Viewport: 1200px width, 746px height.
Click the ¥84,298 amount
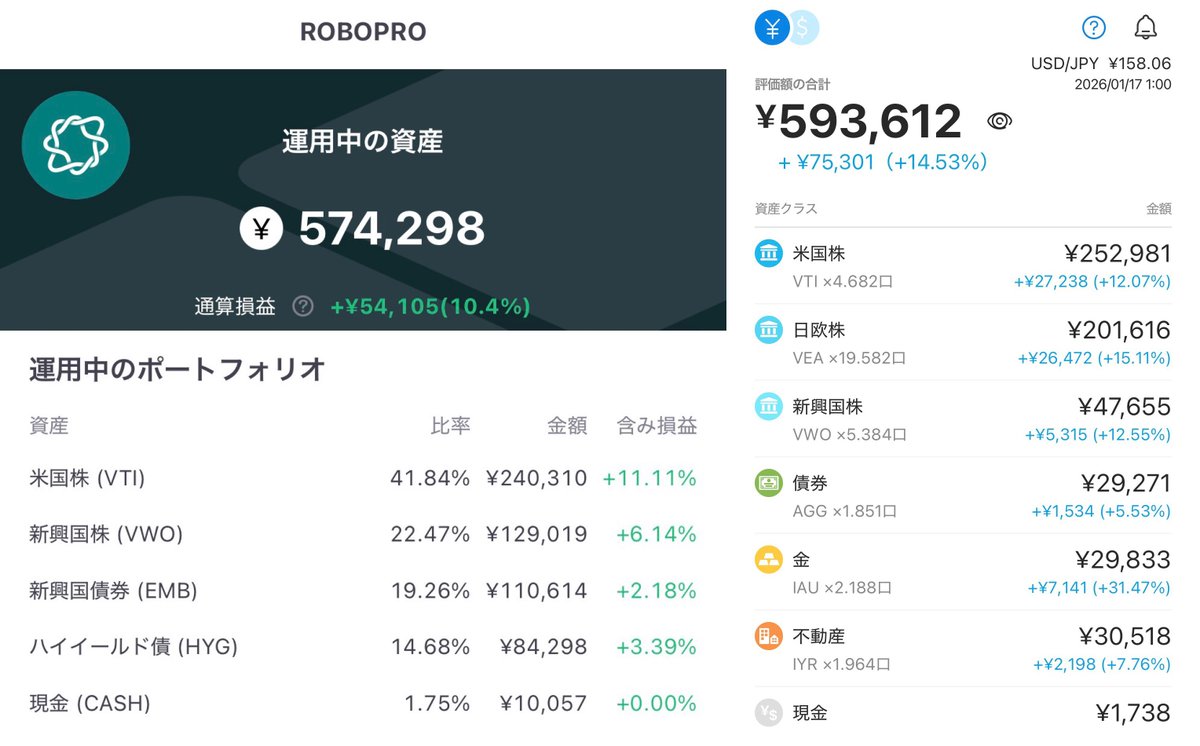[544, 647]
